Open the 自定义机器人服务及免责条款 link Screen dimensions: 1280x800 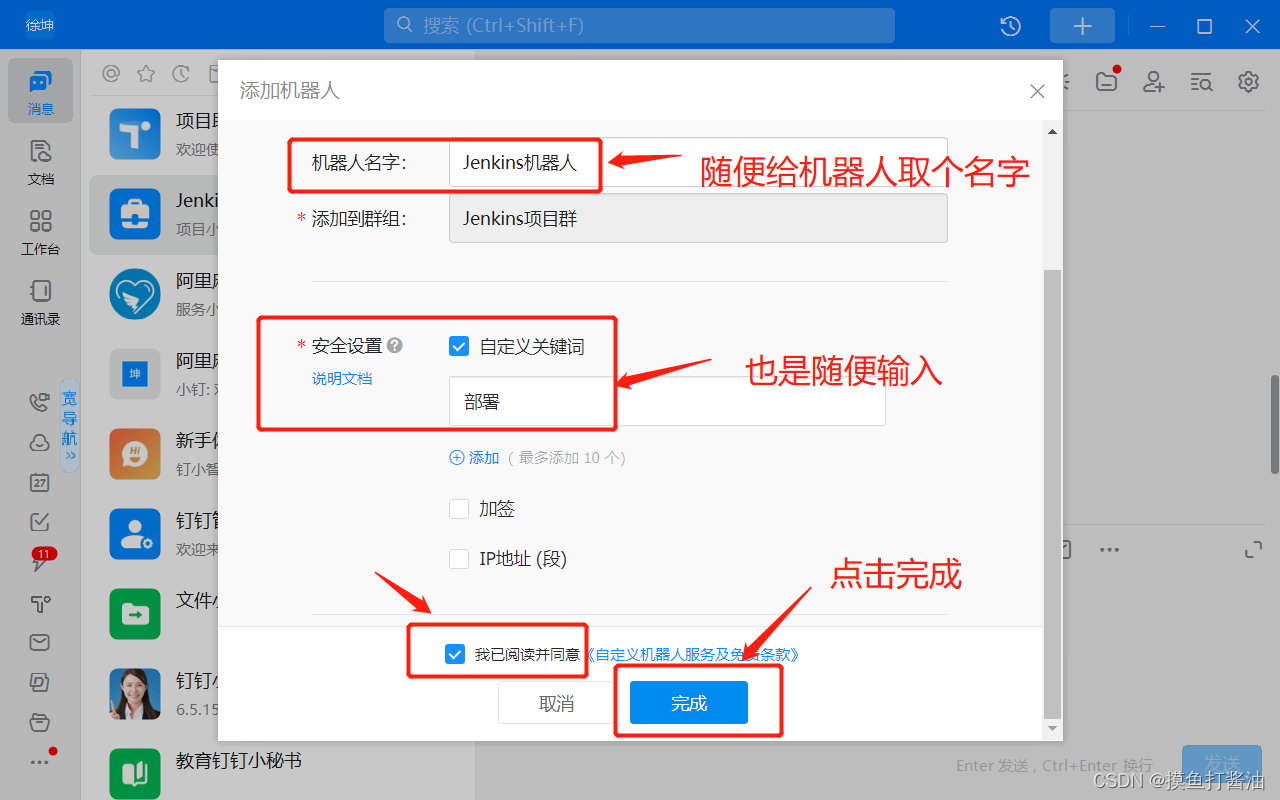pyautogui.click(x=695, y=655)
